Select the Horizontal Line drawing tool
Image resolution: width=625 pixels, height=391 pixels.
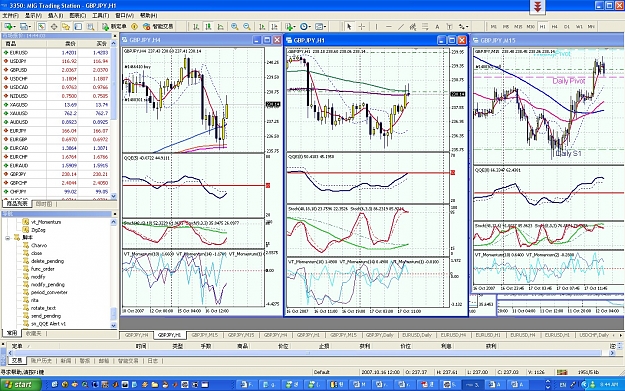click(x=388, y=26)
